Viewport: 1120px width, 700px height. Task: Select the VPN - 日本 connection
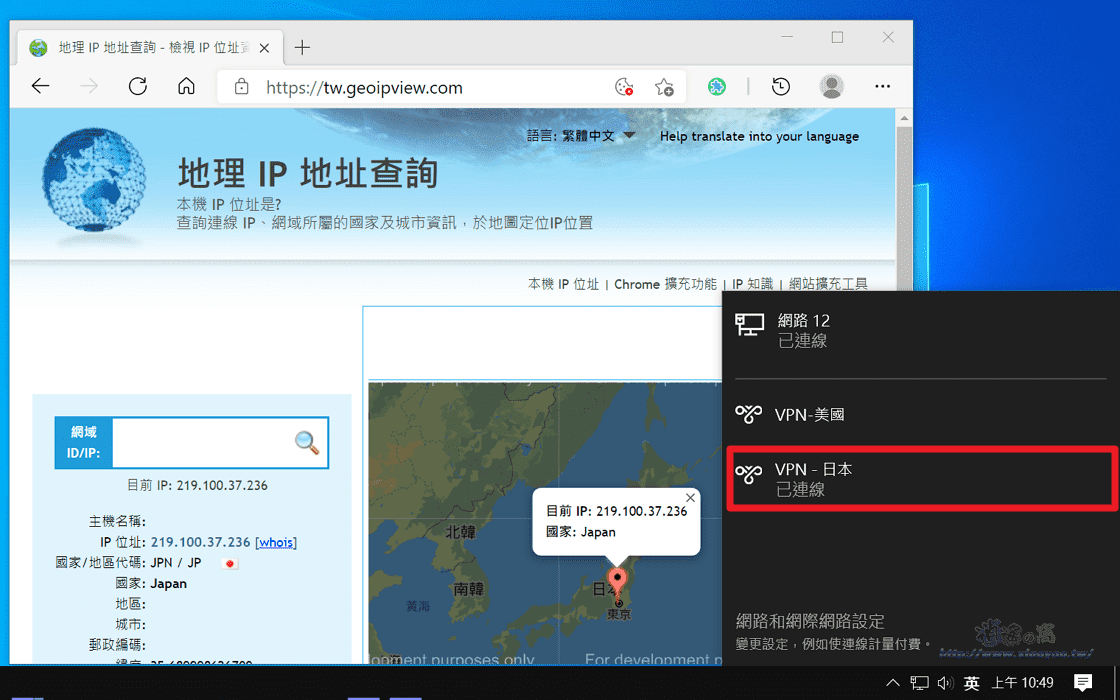point(922,479)
